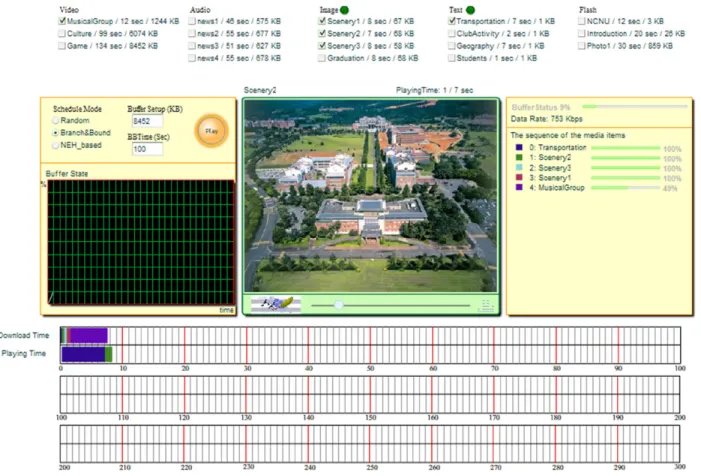Uncheck the Scenery1 image checkbox
The image size is (701, 476).
click(321, 21)
